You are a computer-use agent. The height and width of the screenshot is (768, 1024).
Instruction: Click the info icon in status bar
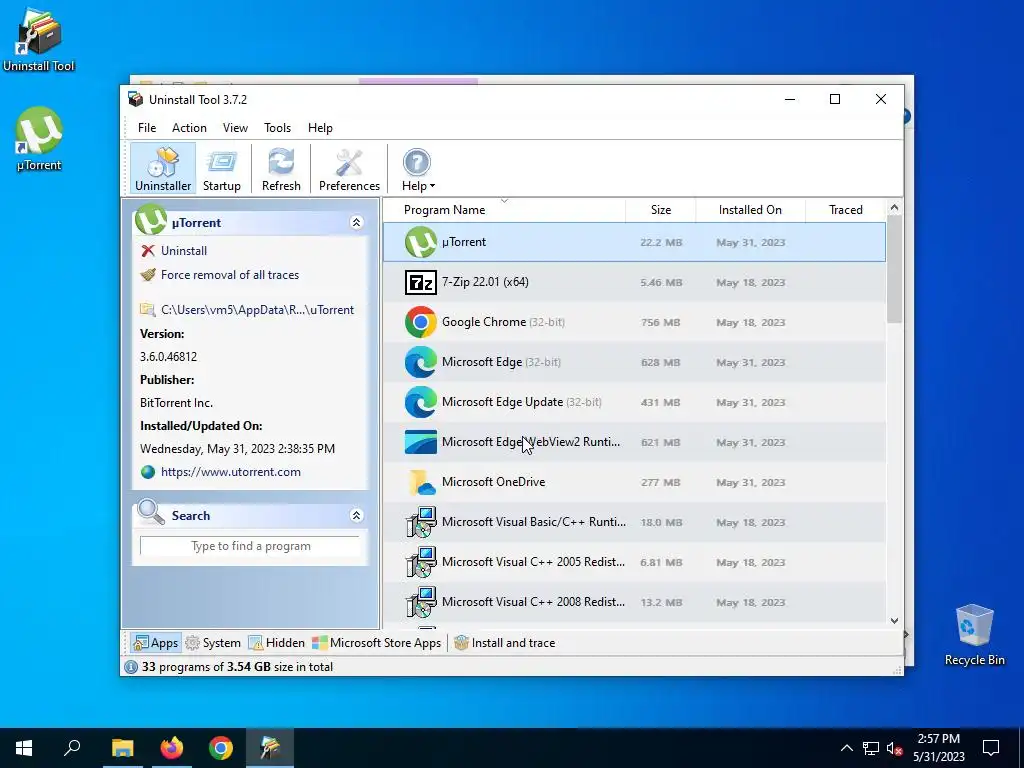point(131,667)
